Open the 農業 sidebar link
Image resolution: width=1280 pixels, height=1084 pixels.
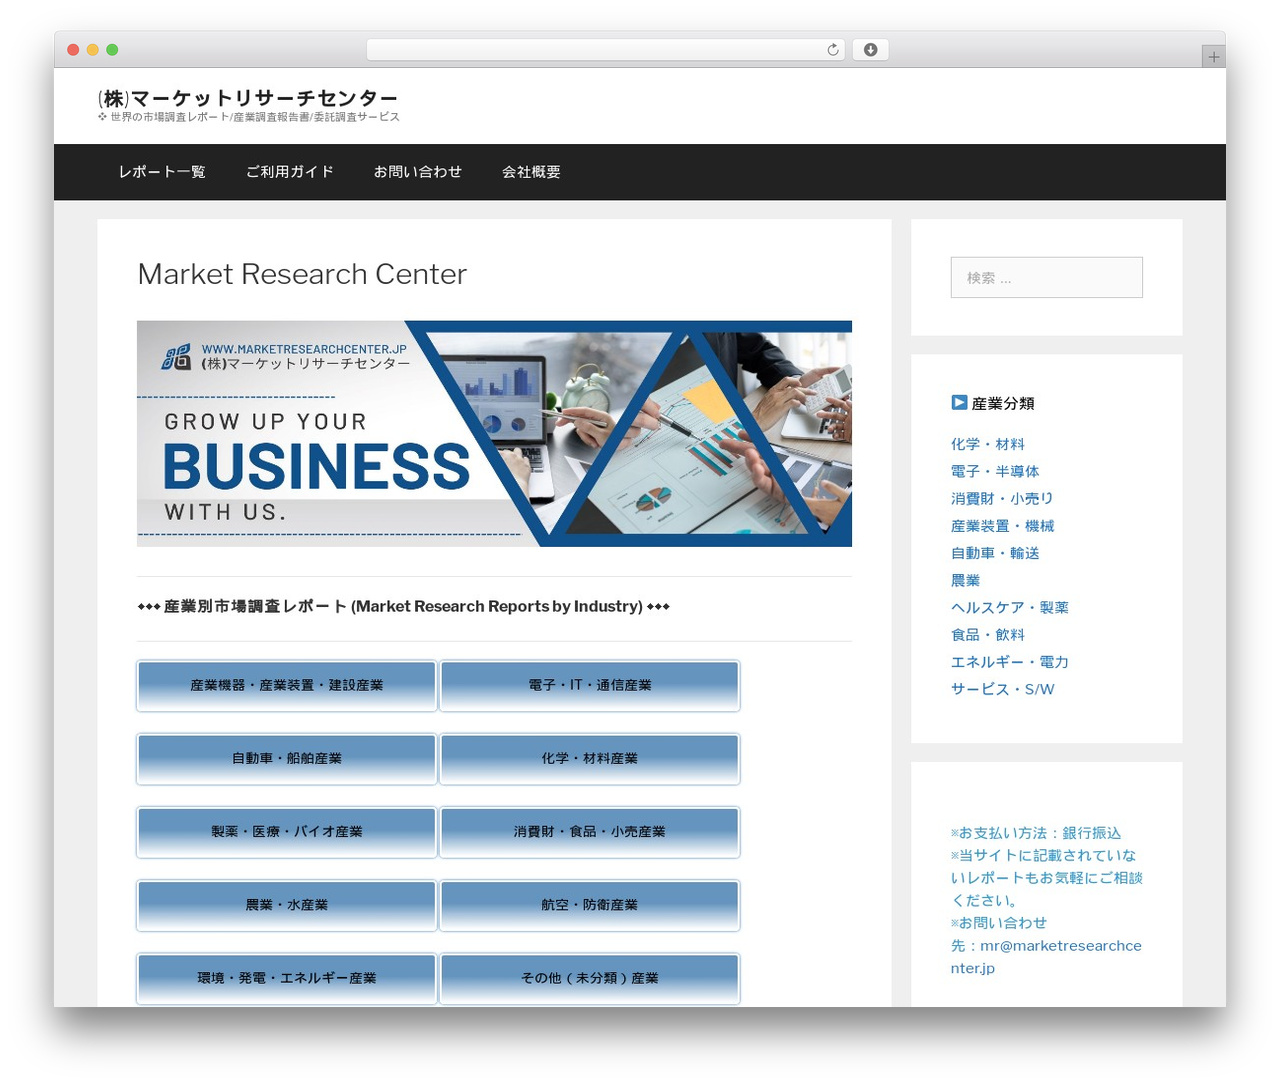tap(965, 580)
